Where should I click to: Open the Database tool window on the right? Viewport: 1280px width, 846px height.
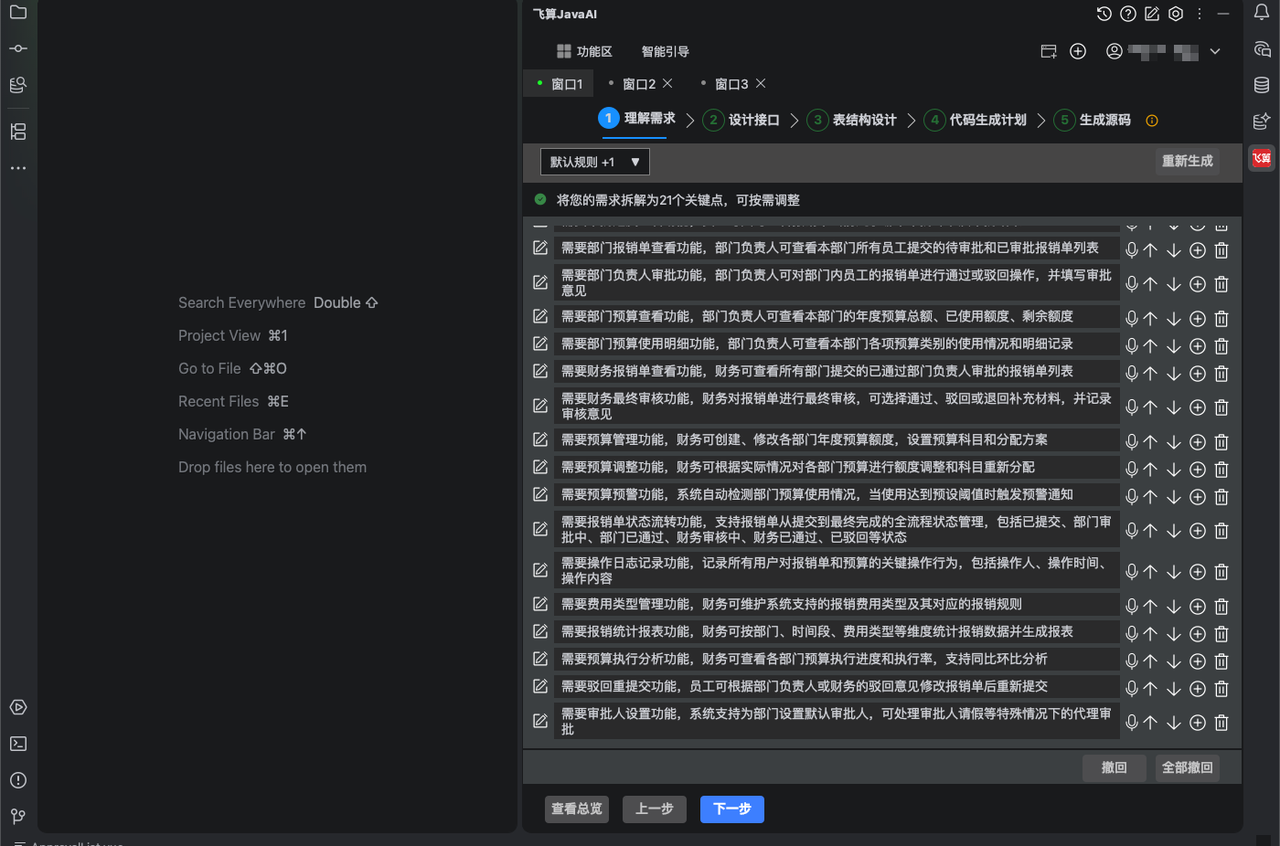pyautogui.click(x=1262, y=85)
